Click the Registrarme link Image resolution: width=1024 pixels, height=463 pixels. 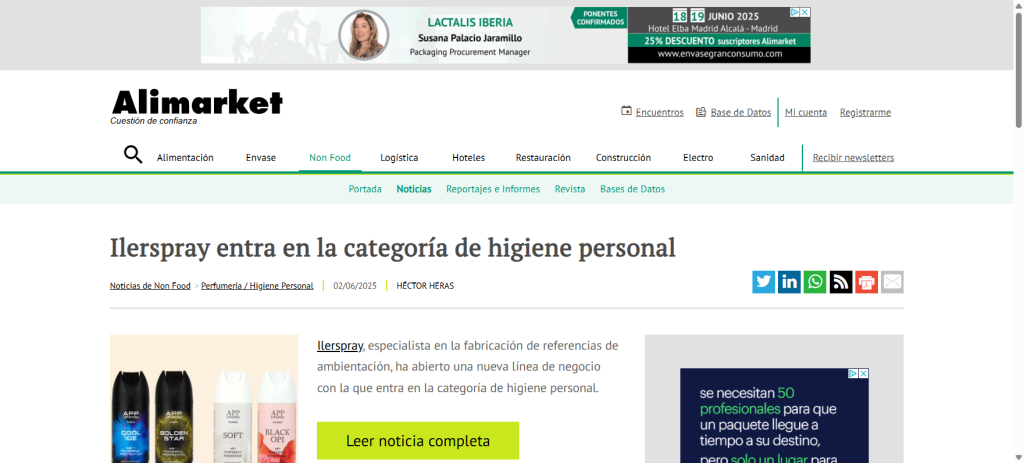coord(865,112)
